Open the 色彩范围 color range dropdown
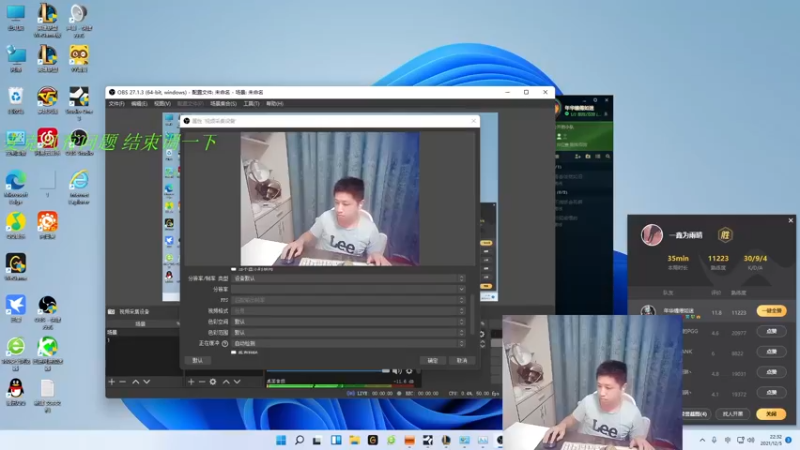 coord(348,333)
